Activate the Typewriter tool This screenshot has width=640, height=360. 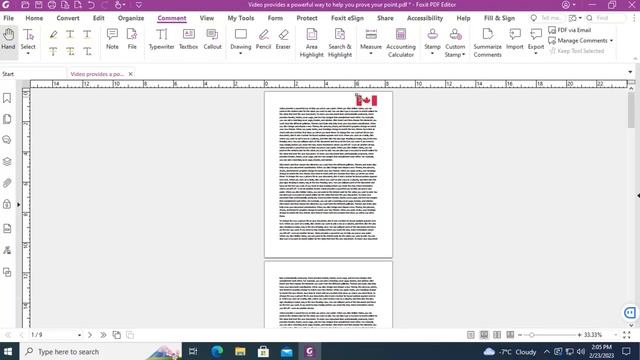(x=162, y=39)
